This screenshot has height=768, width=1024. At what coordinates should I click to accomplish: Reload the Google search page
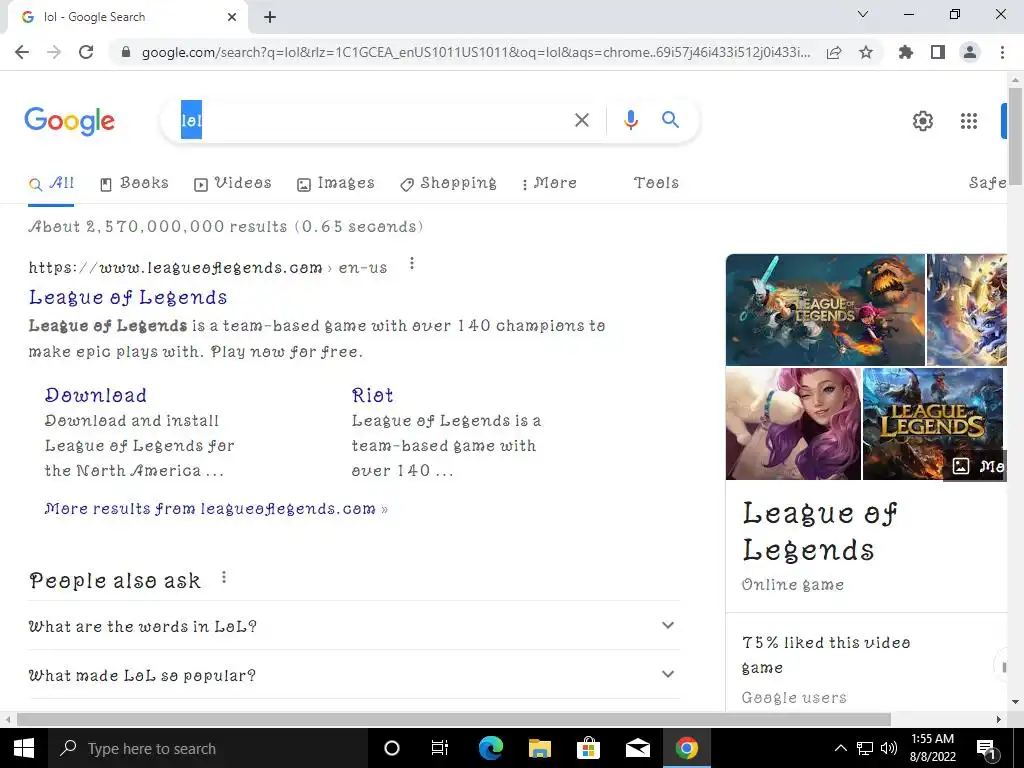[86, 52]
